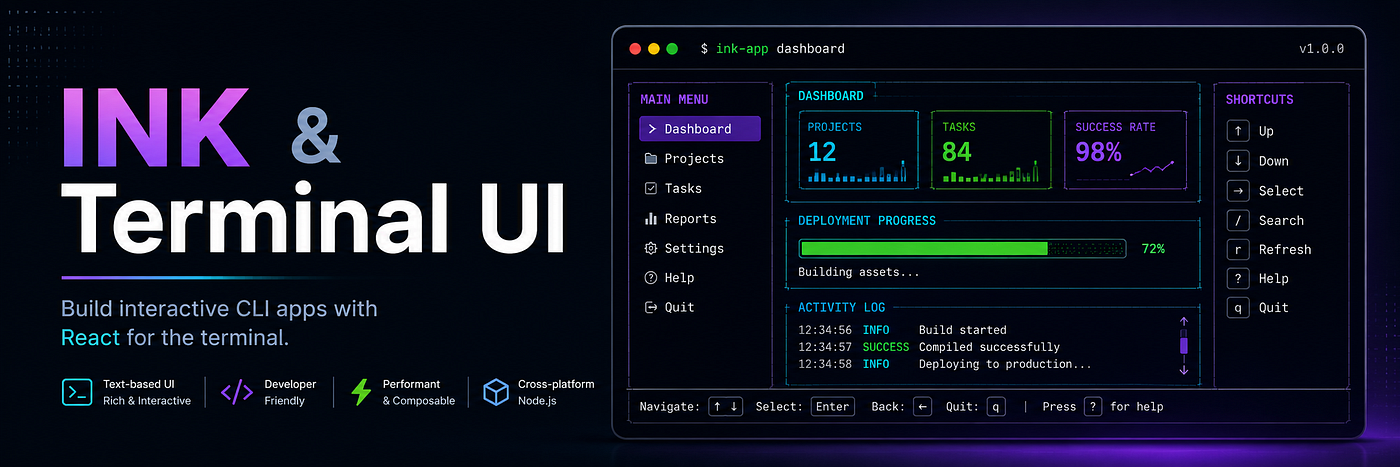Click the red close window dot
The image size is (1400, 467).
[x=634, y=48]
